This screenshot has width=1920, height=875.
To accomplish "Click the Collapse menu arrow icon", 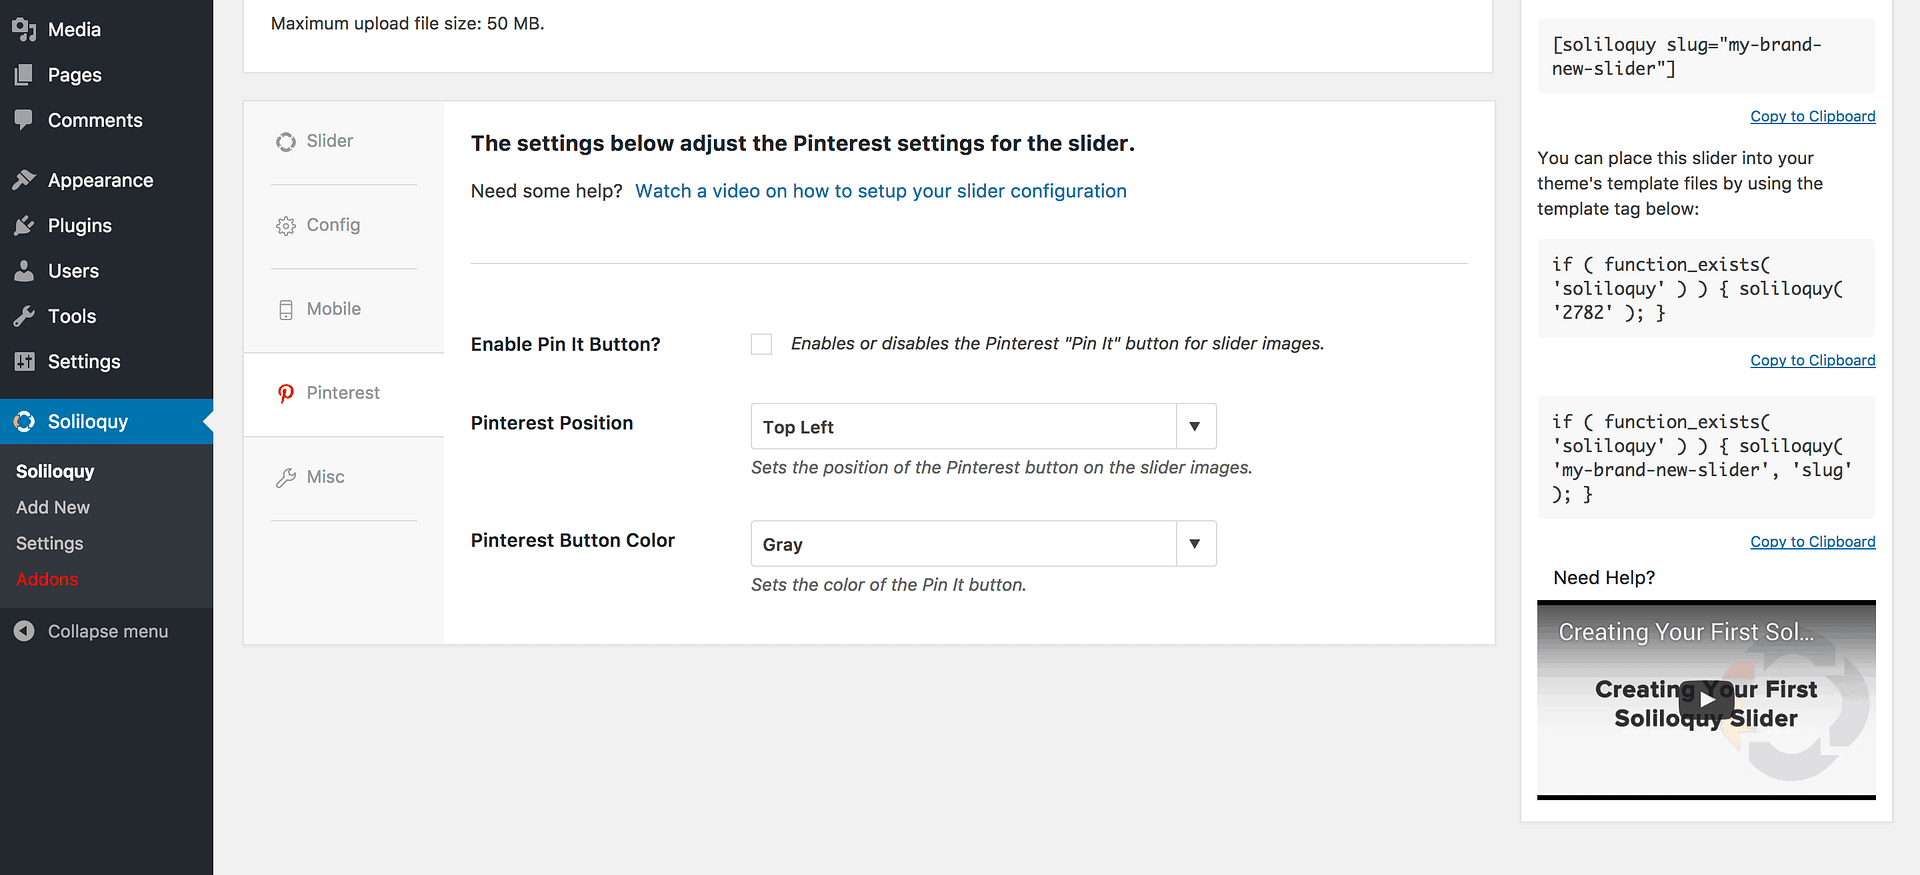I will [25, 631].
